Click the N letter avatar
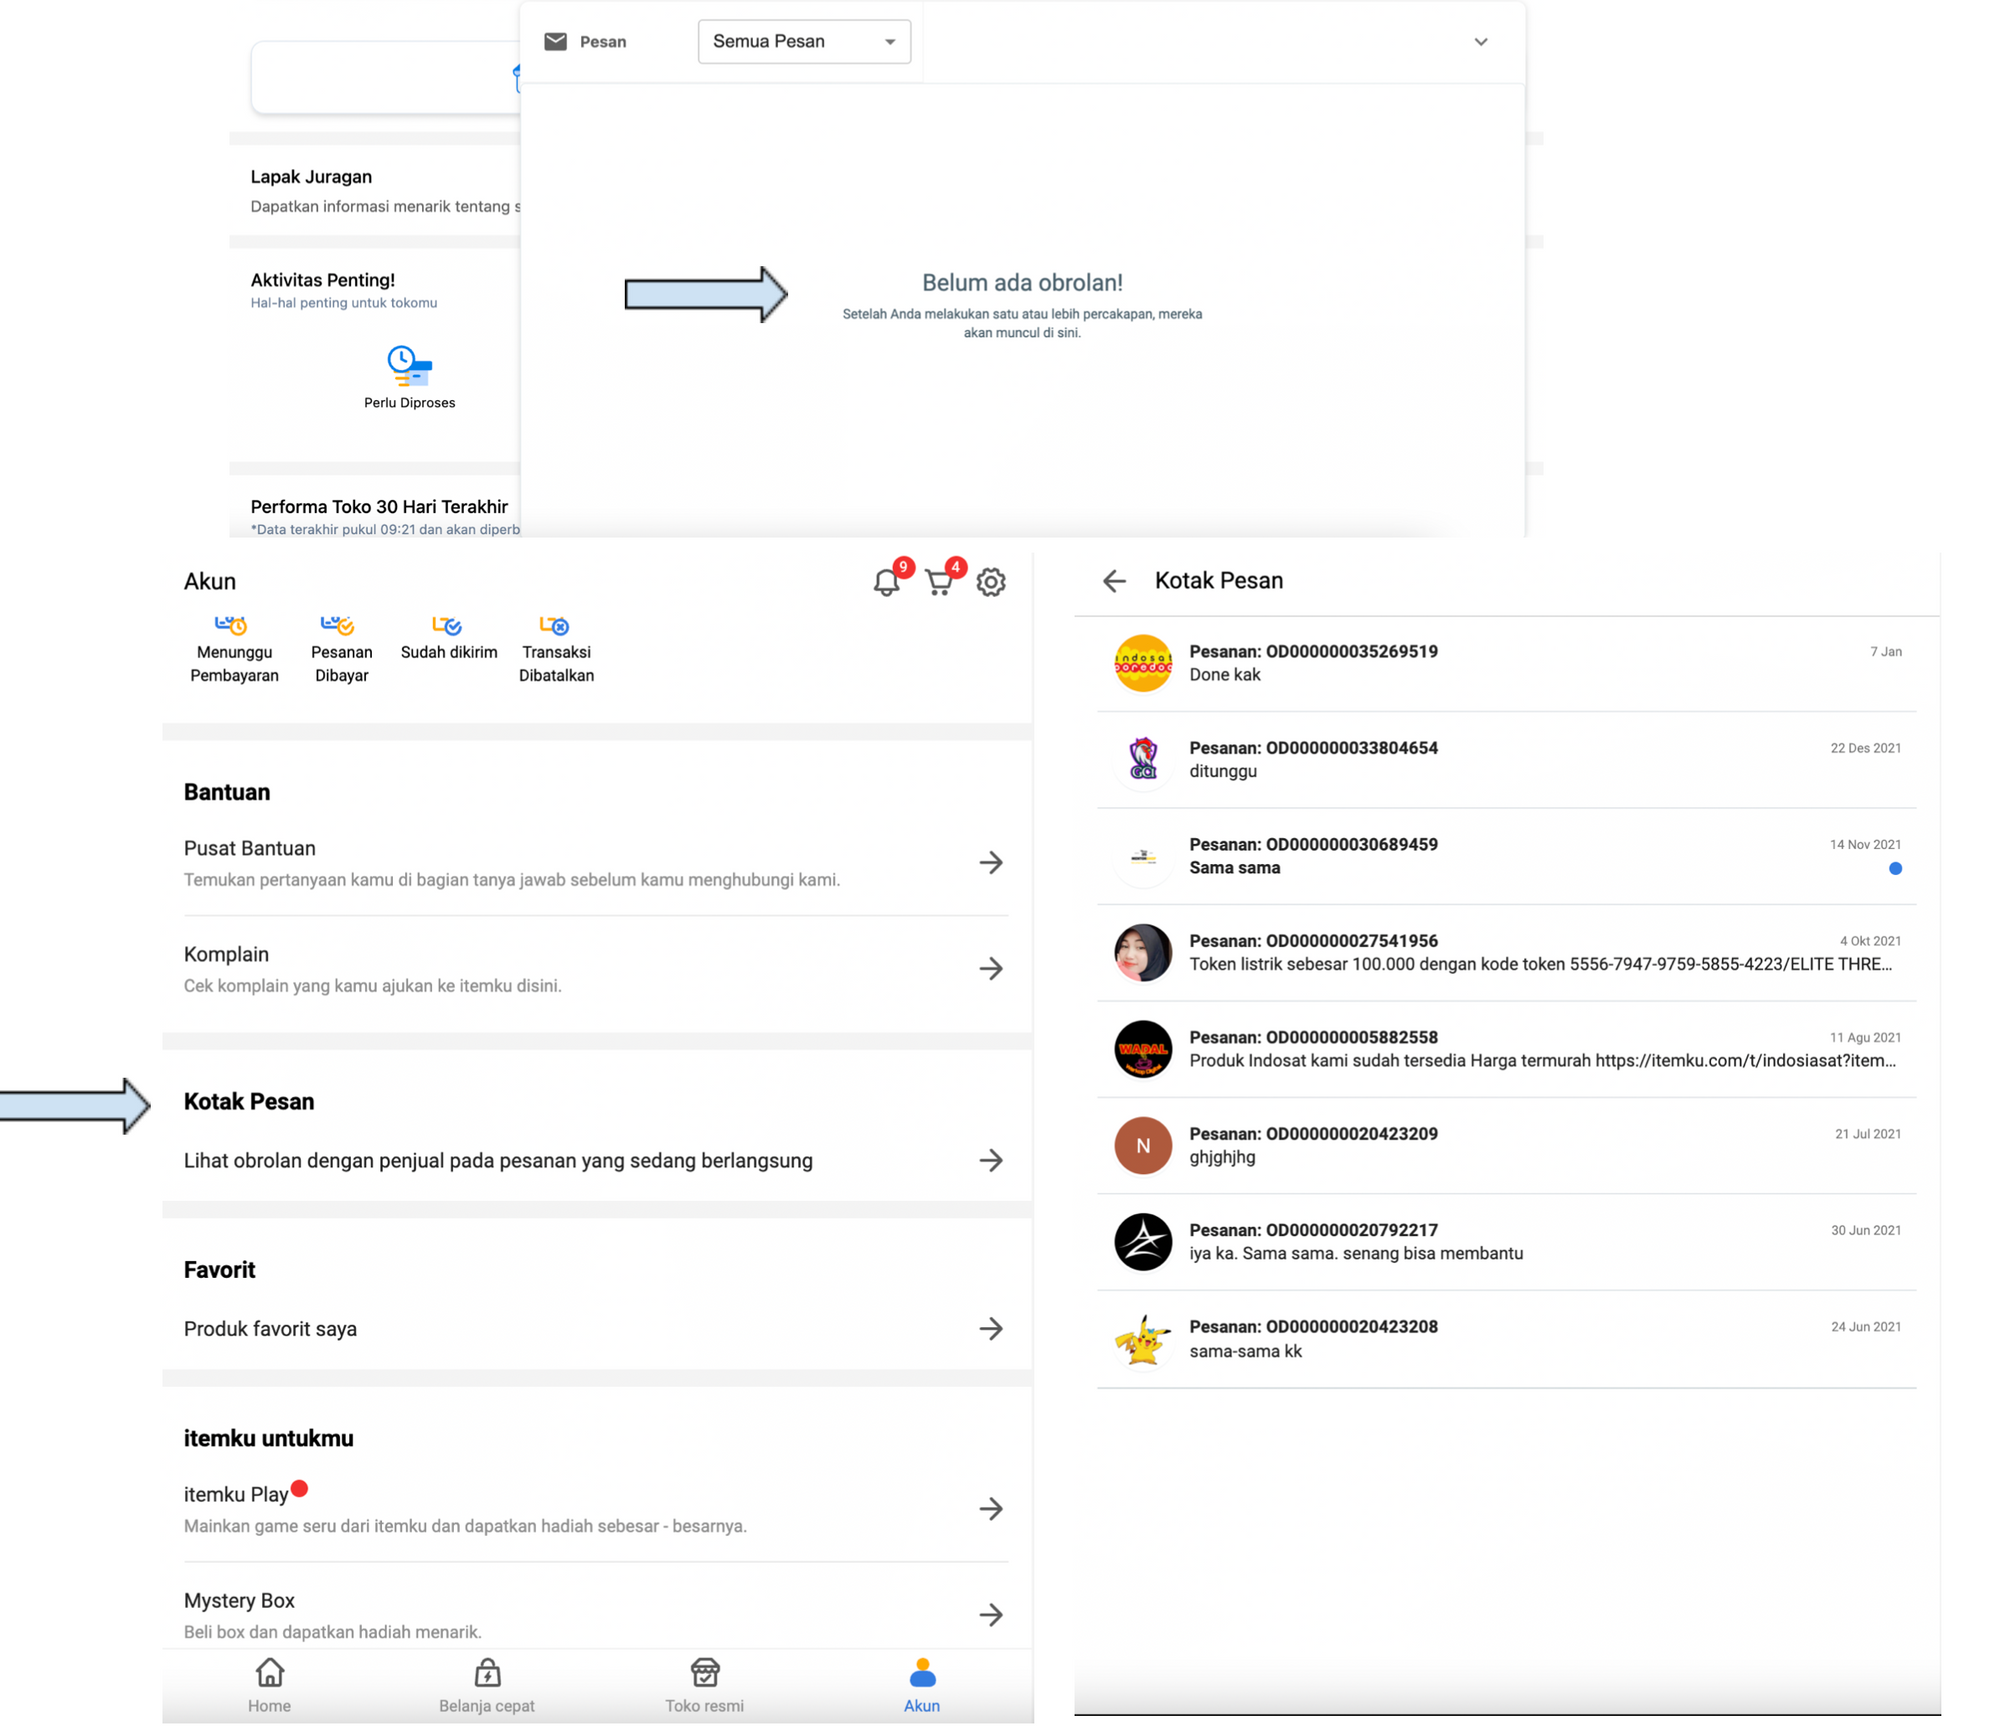 click(1143, 1146)
